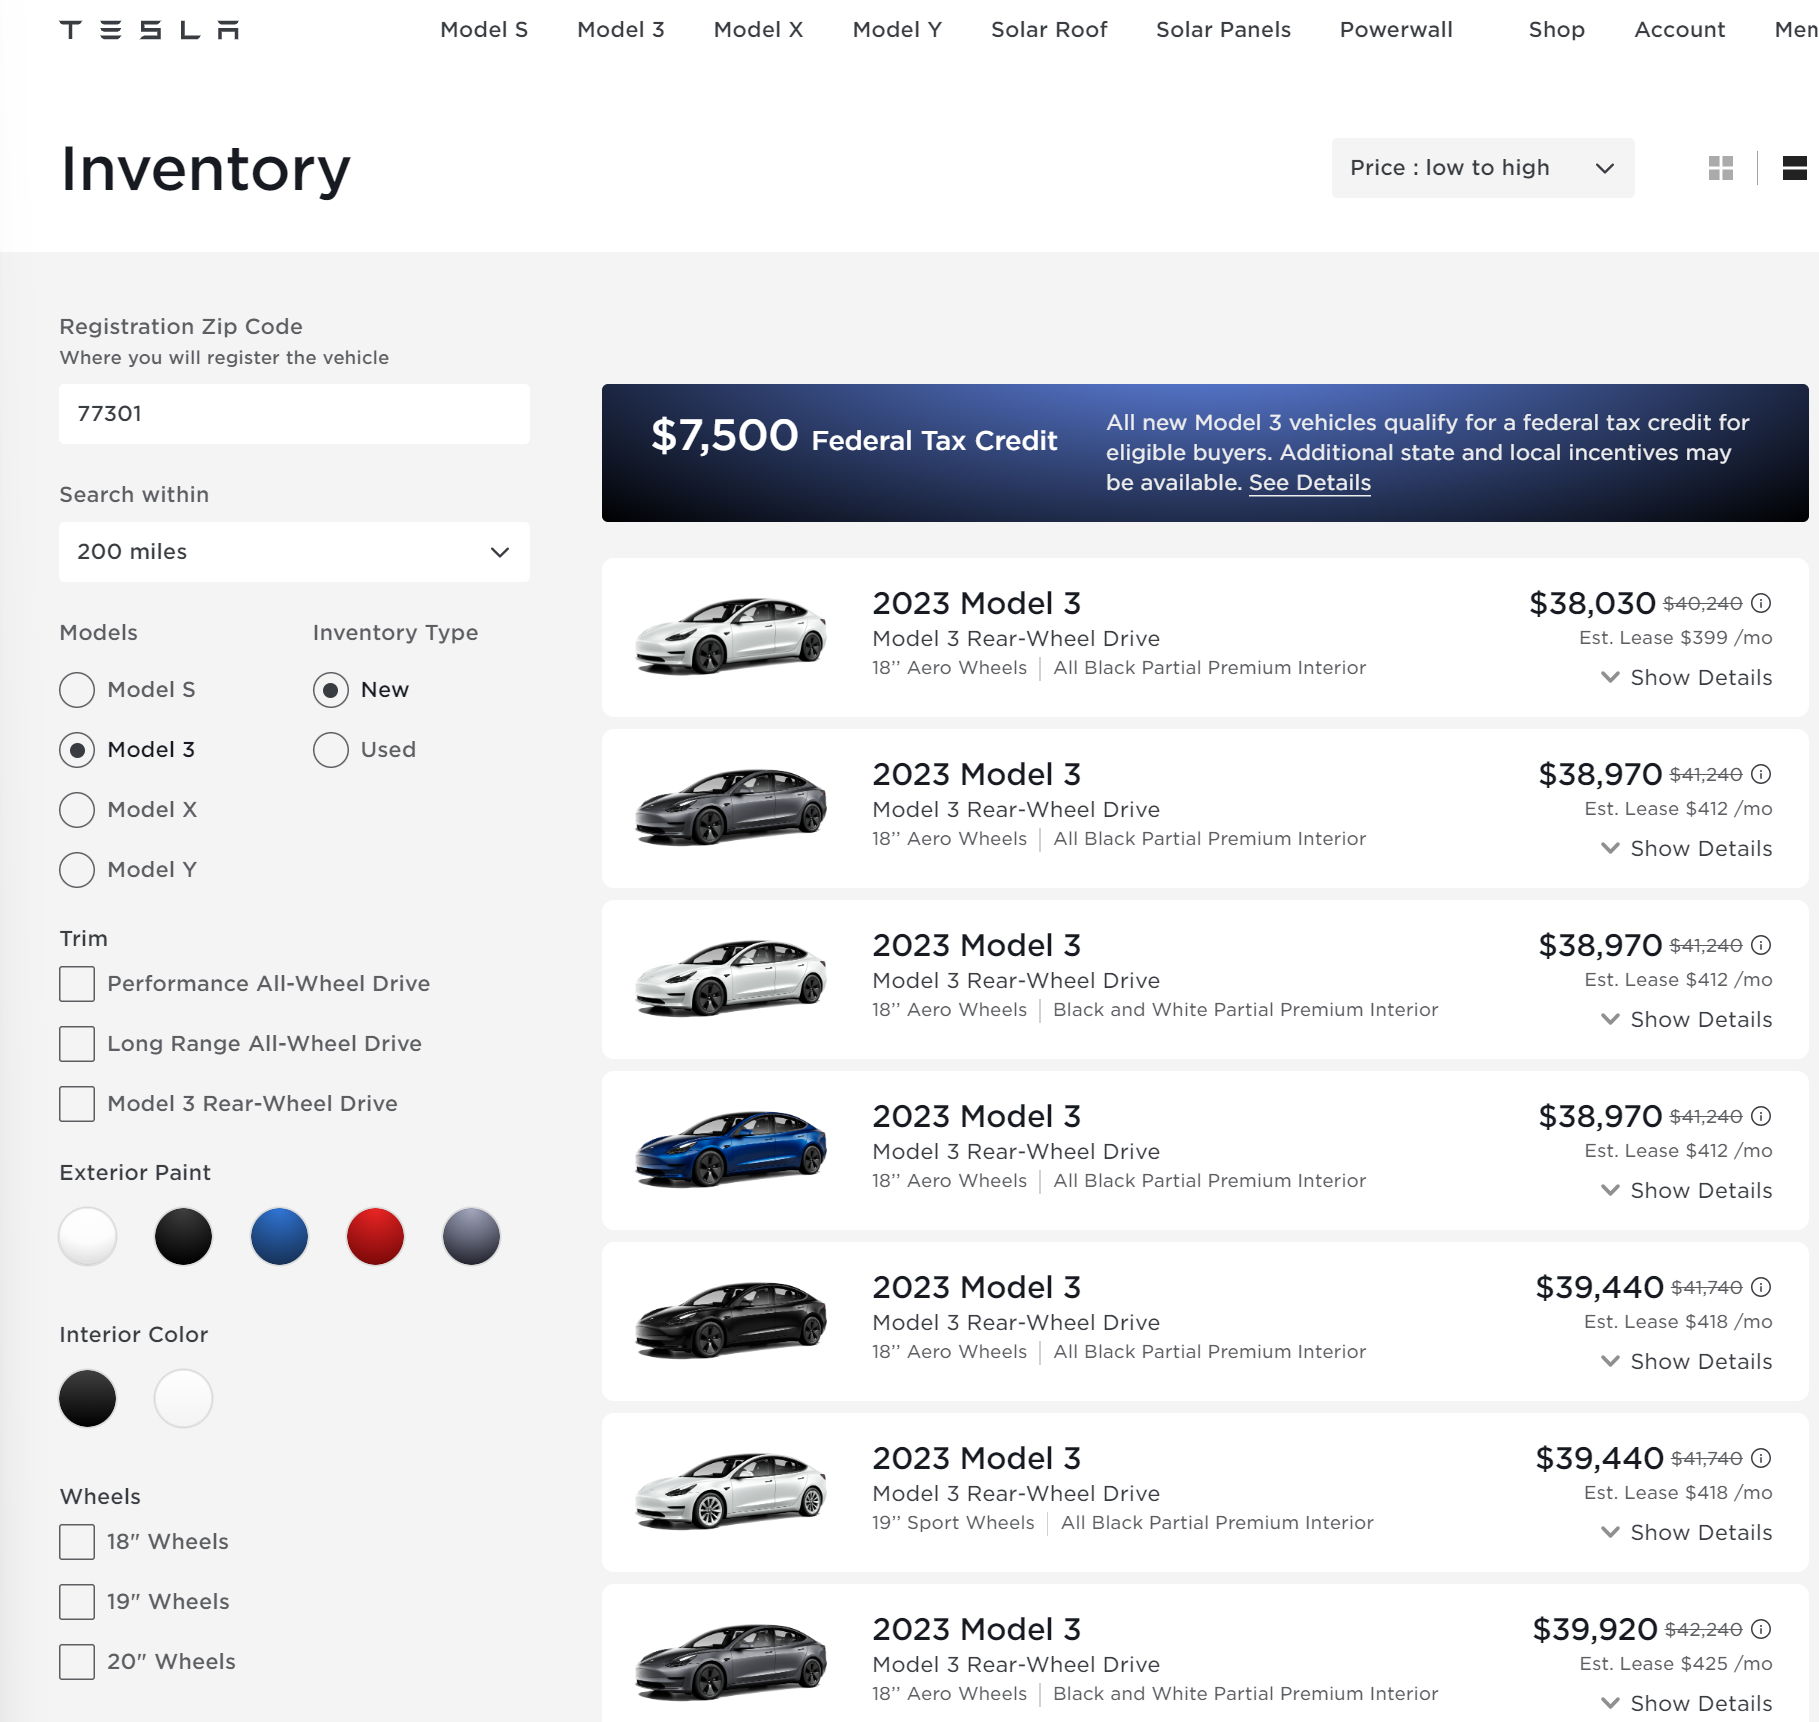The height and width of the screenshot is (1722, 1819).
Task: Click See Details in tax credit banner
Action: (1309, 483)
